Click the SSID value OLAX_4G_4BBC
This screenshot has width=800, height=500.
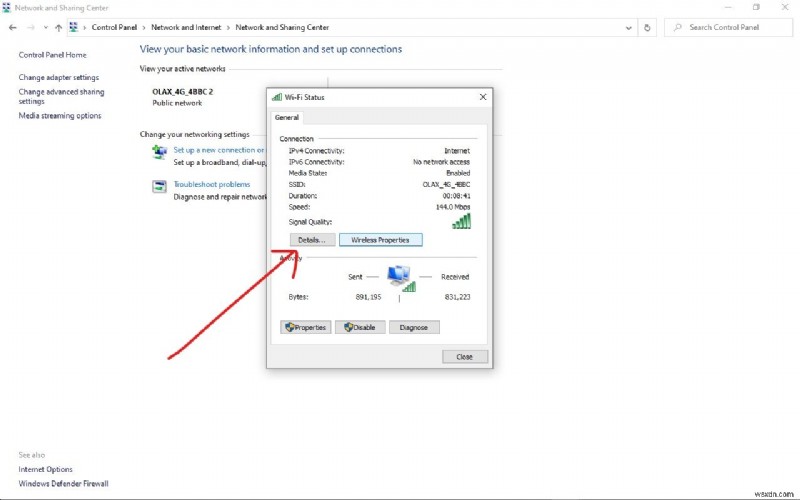pos(446,184)
